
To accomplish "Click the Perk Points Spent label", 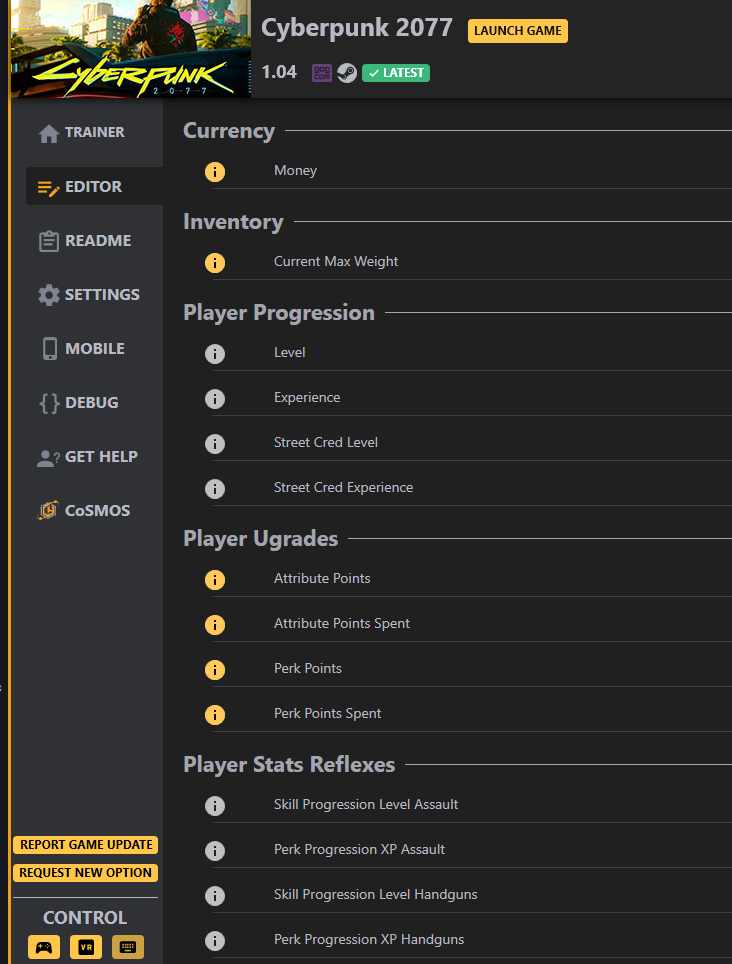I will (x=328, y=714).
